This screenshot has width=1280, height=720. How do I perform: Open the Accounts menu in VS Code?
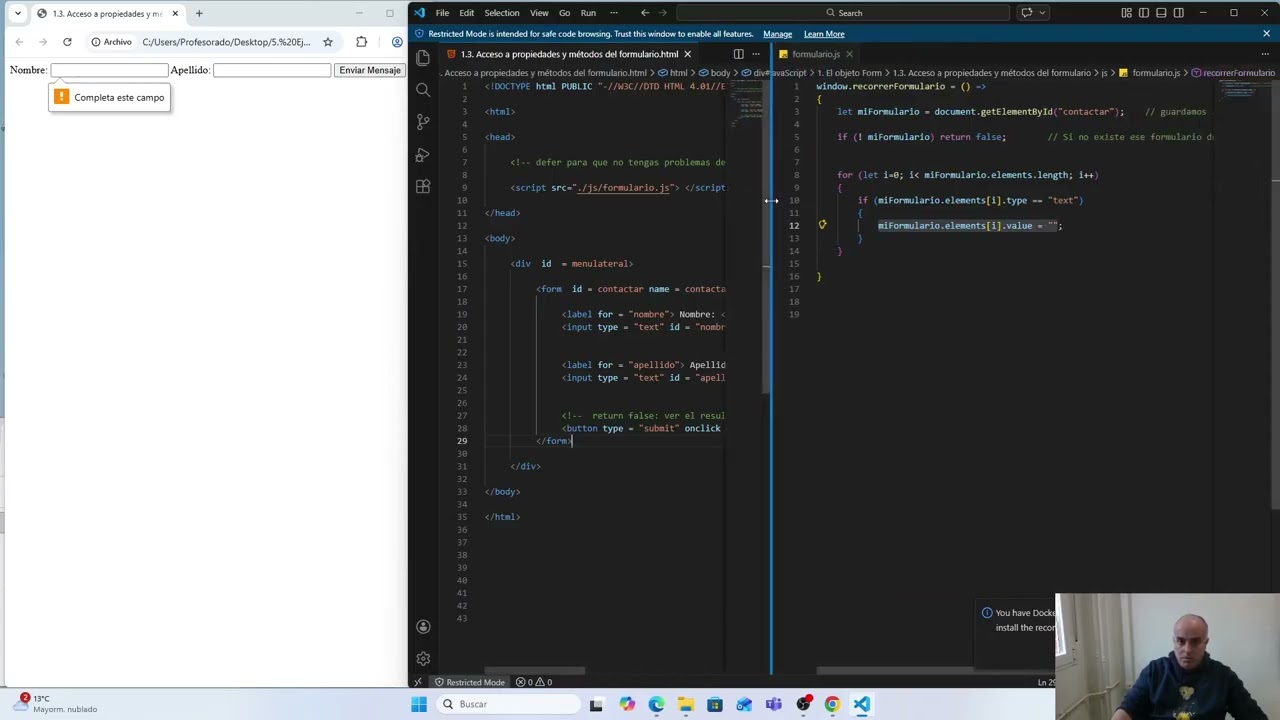tap(423, 627)
